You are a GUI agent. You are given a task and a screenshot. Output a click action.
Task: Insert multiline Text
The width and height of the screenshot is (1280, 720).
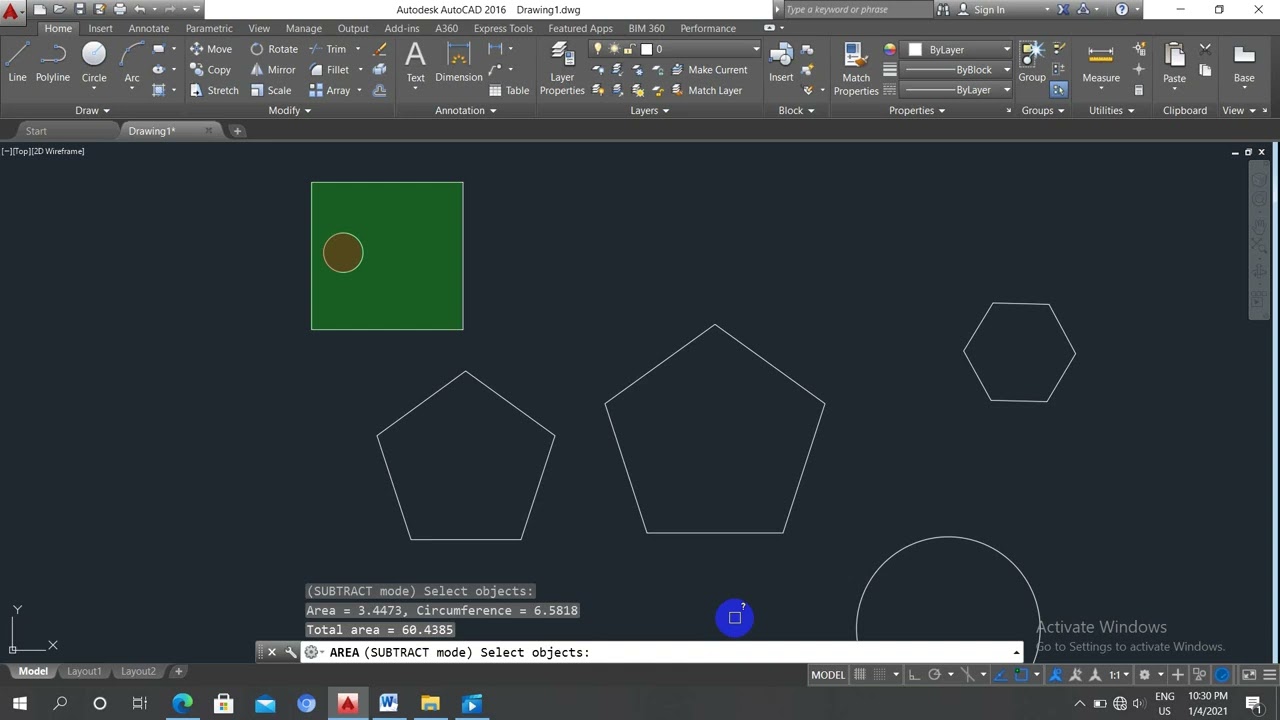pos(415,62)
